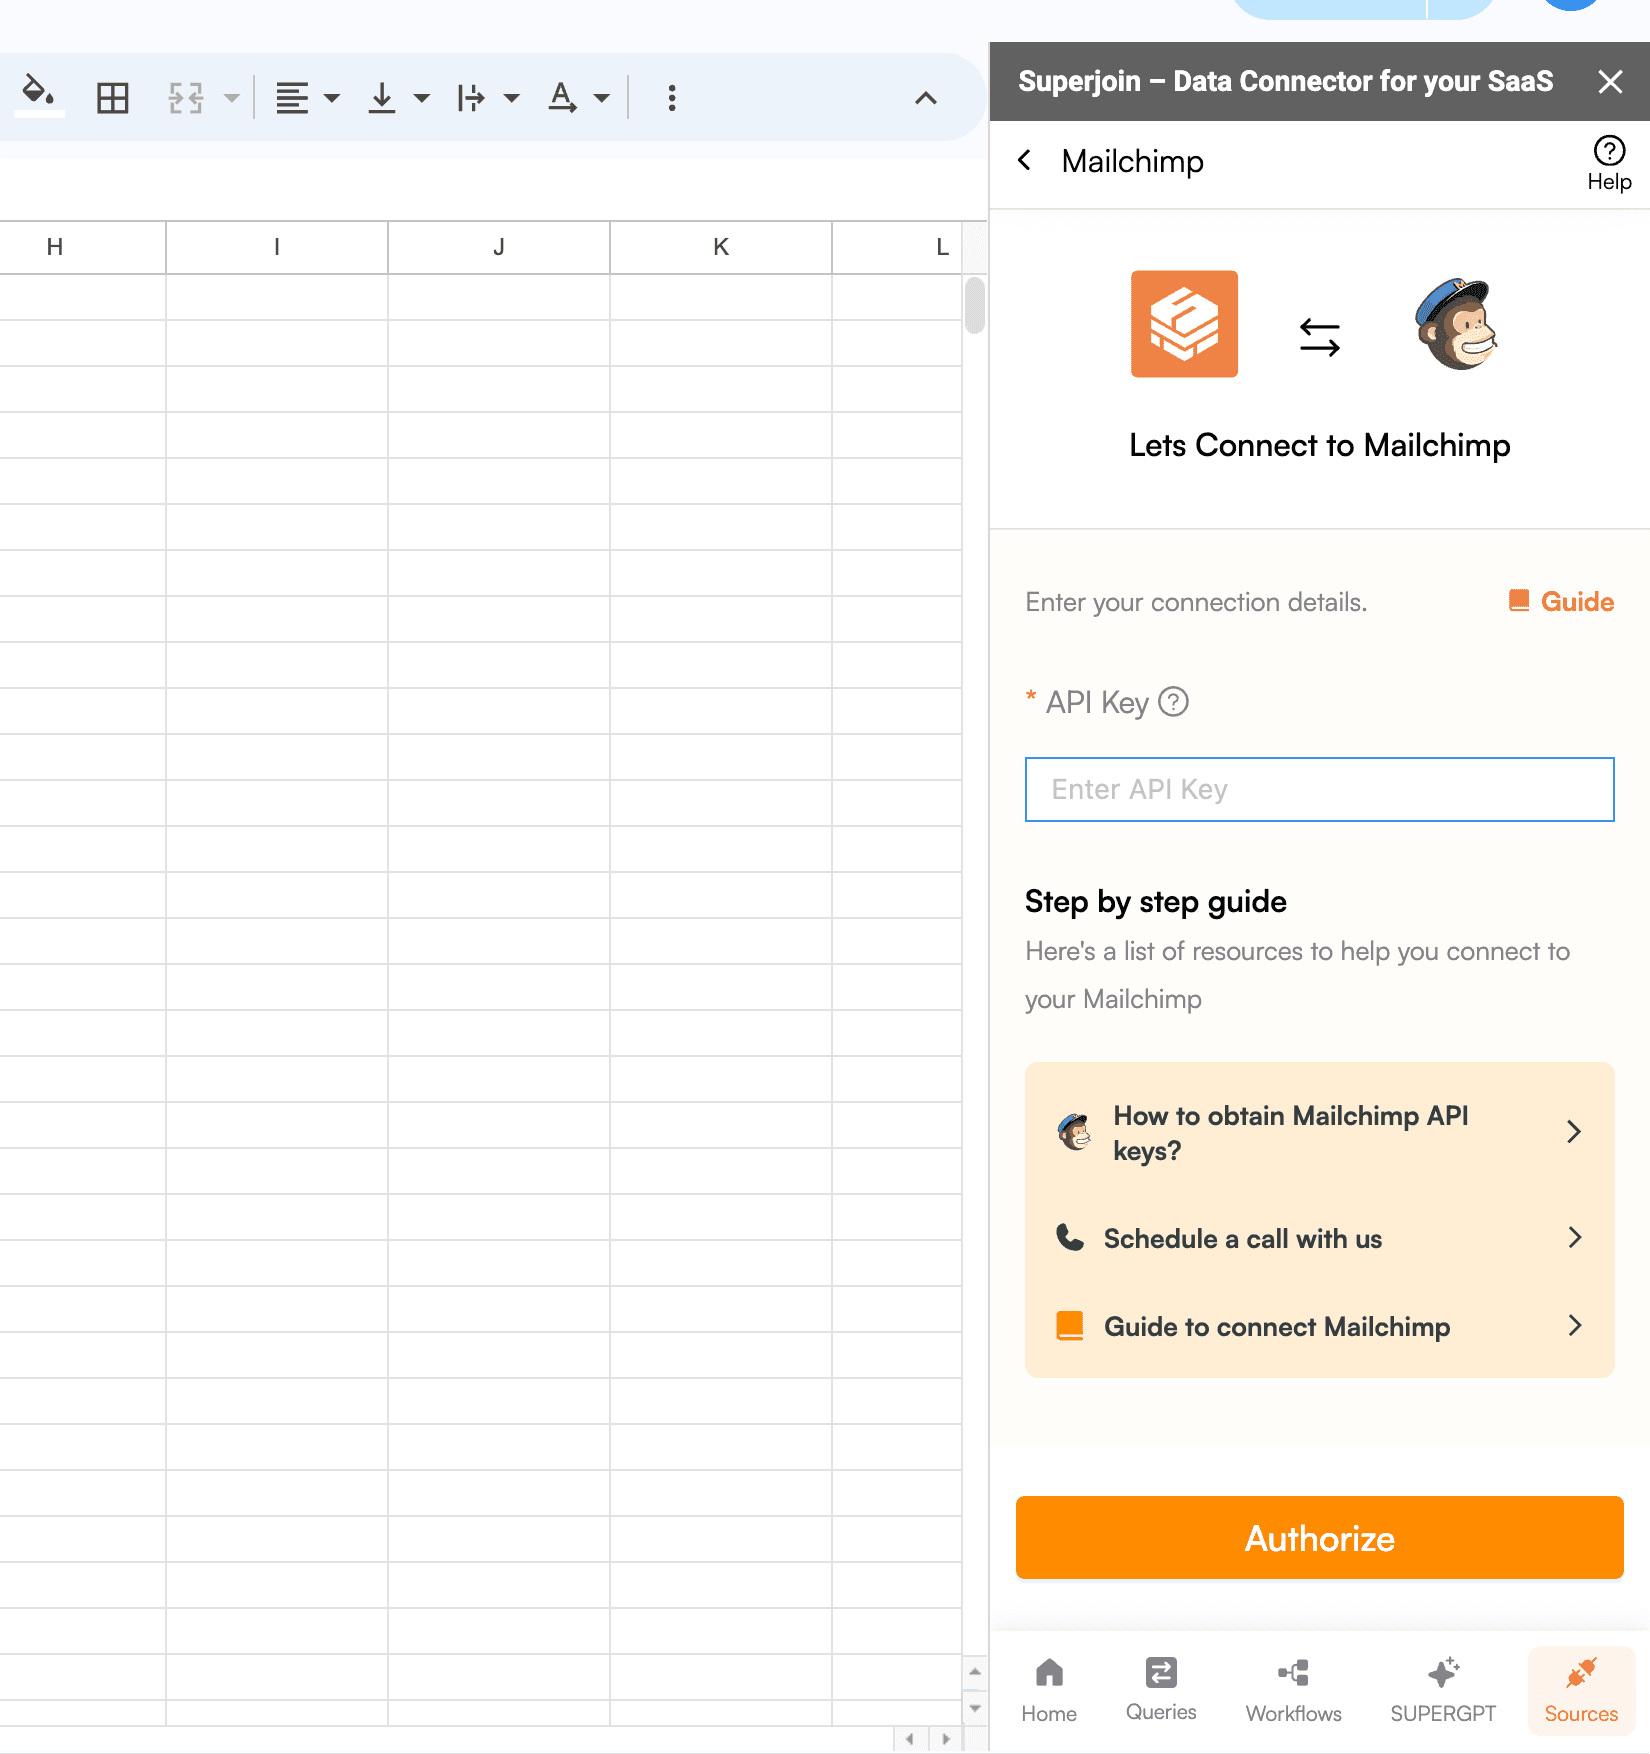1650x1754 pixels.
Task: Go back from Mailchimp page
Action: point(1025,160)
